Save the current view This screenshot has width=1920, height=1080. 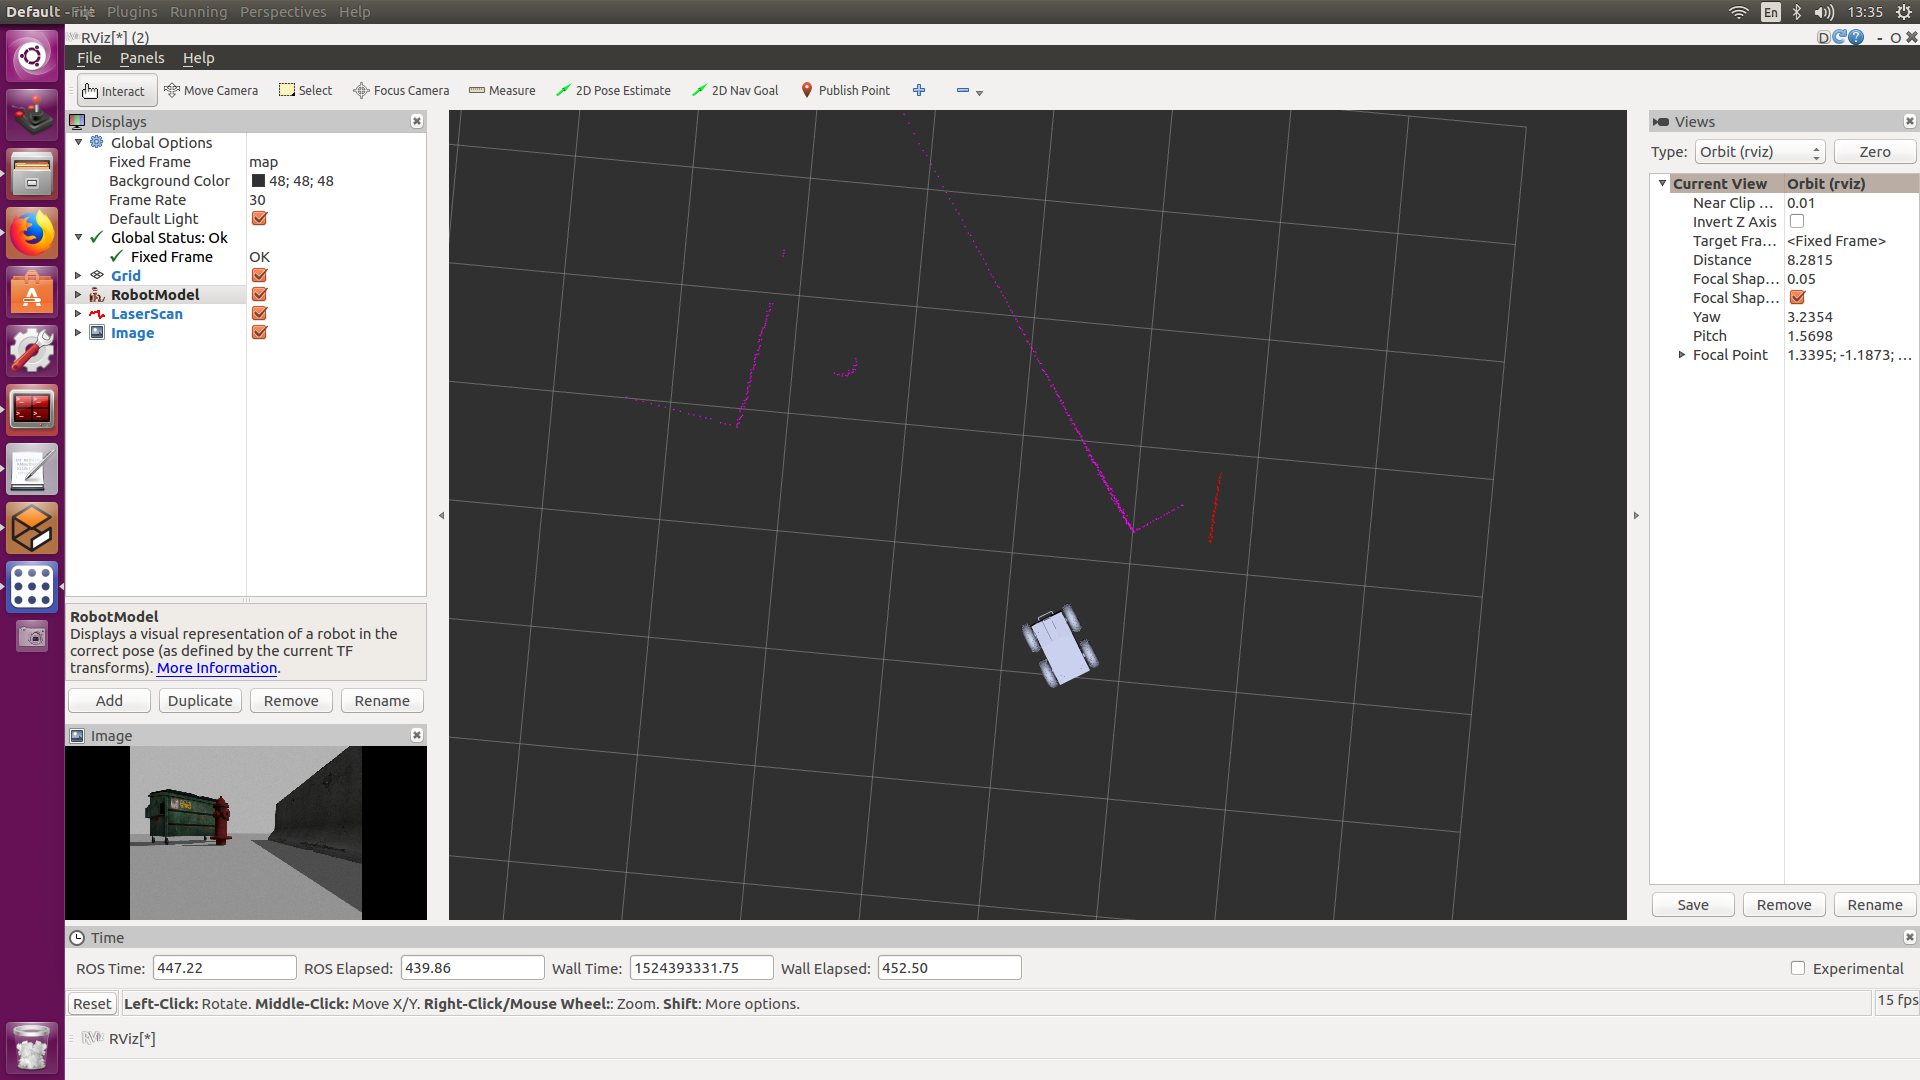[1693, 904]
